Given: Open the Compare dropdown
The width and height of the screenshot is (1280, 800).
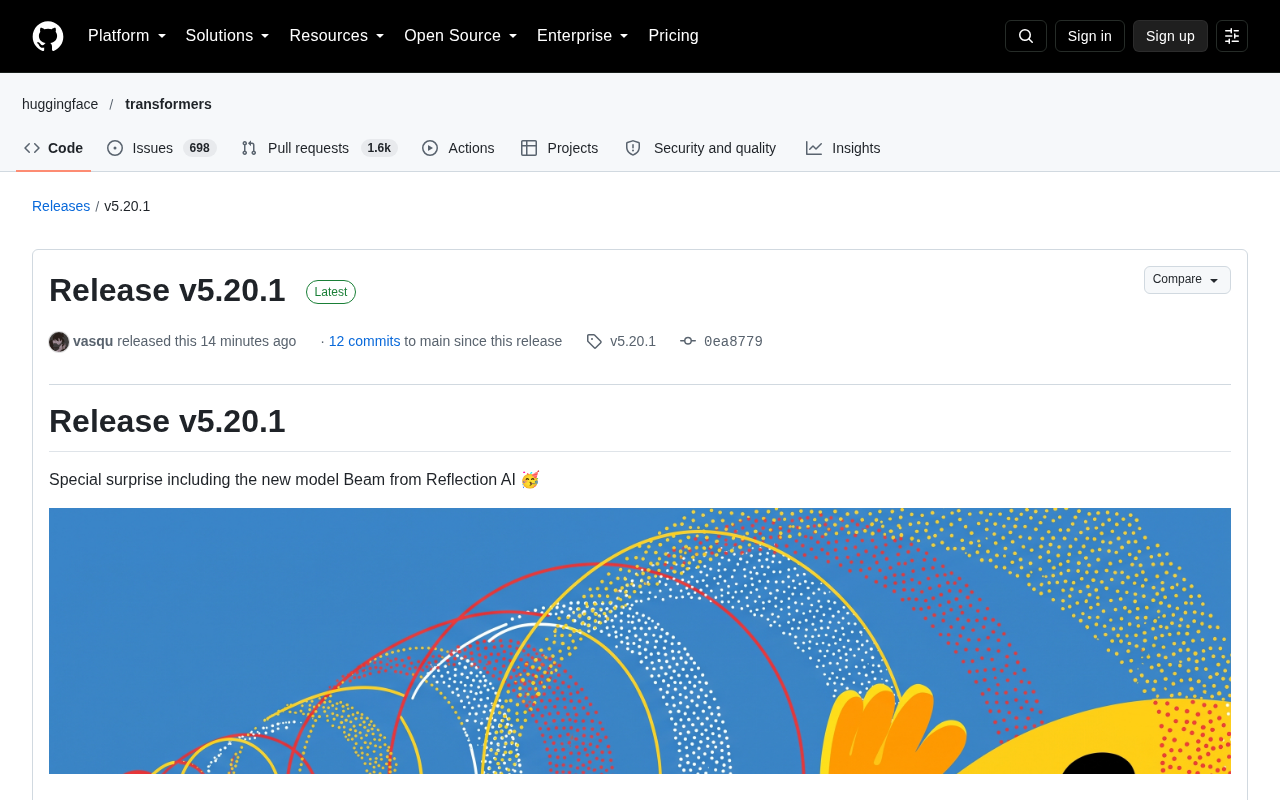Looking at the screenshot, I should pyautogui.click(x=1187, y=280).
